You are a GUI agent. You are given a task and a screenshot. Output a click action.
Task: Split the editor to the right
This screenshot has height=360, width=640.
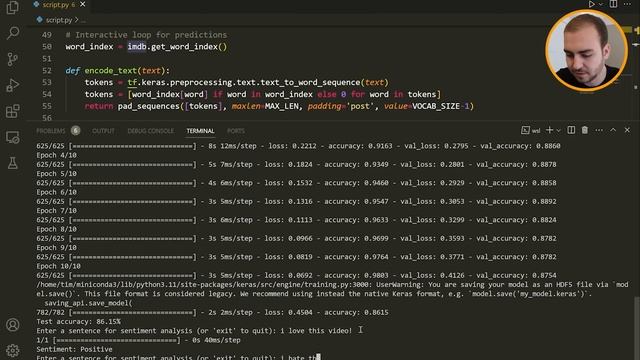613,4
